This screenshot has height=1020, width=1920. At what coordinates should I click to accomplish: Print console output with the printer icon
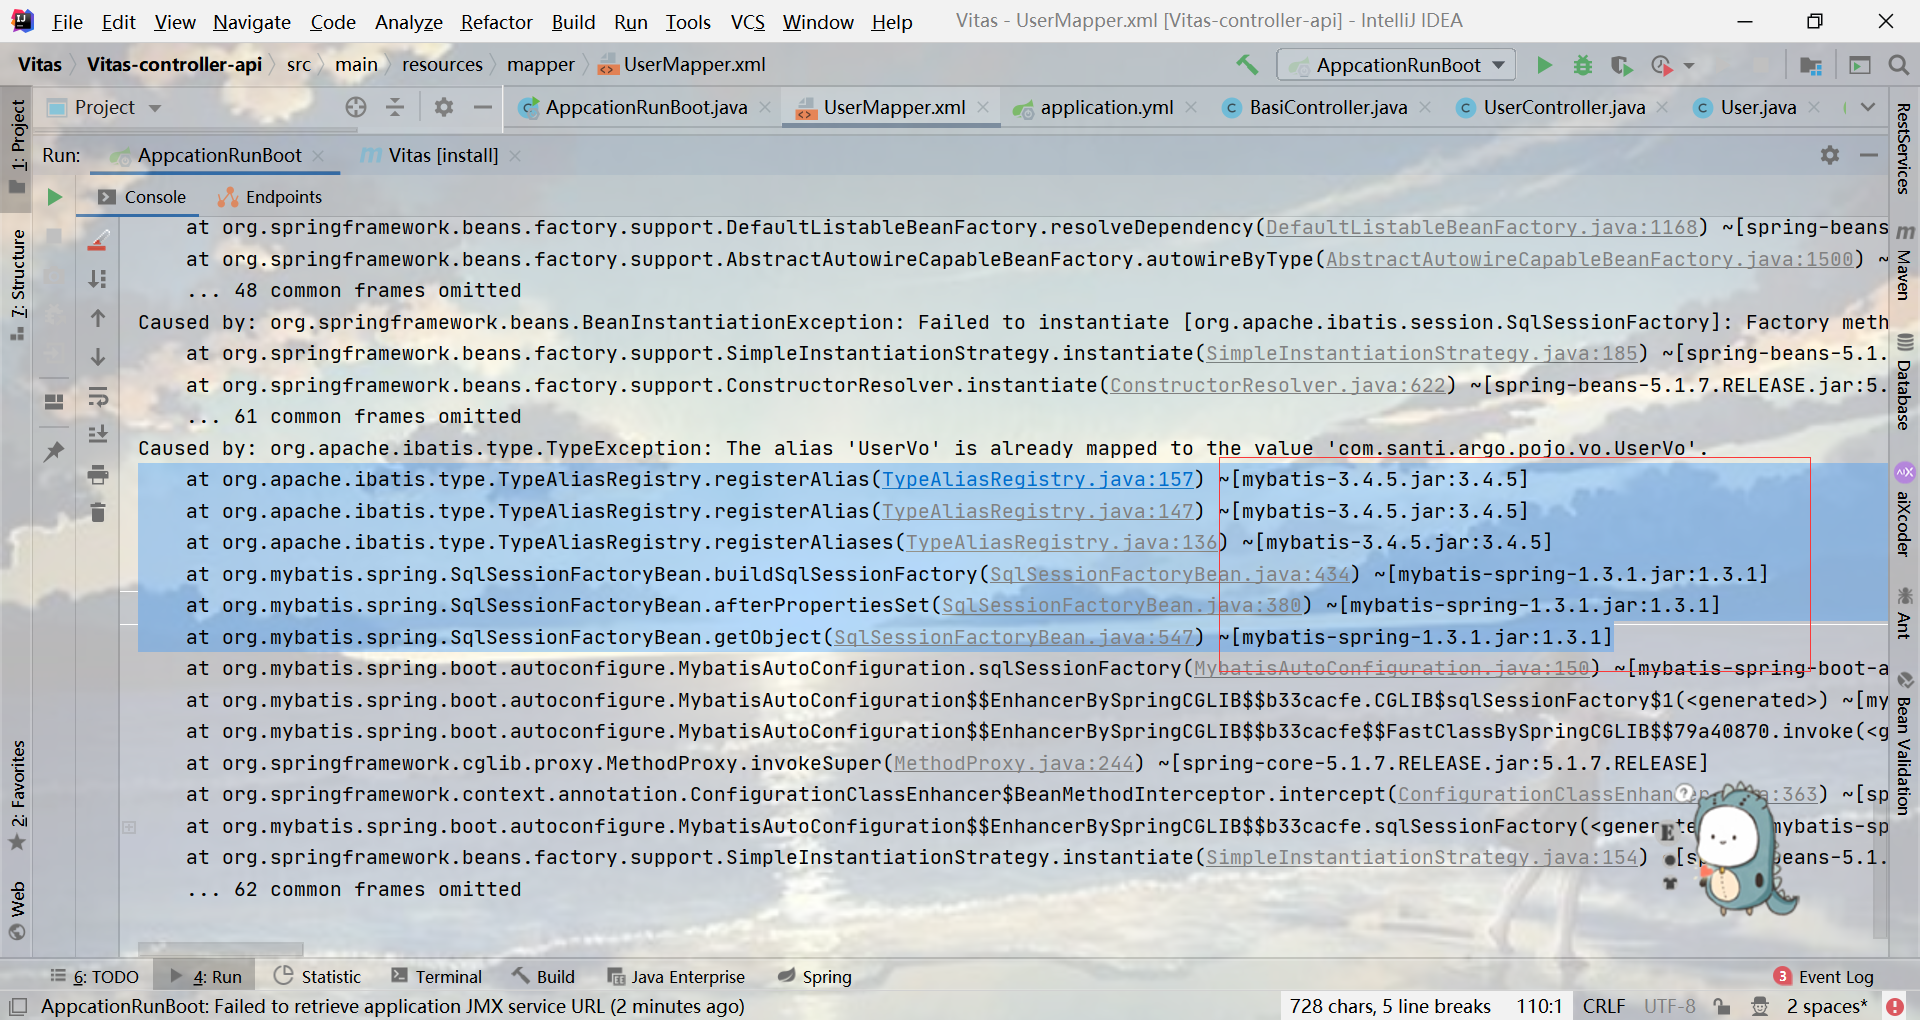tap(98, 474)
